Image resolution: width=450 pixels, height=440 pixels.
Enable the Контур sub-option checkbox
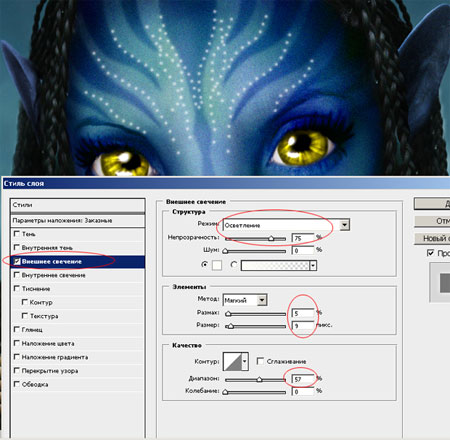pyautogui.click(x=24, y=302)
